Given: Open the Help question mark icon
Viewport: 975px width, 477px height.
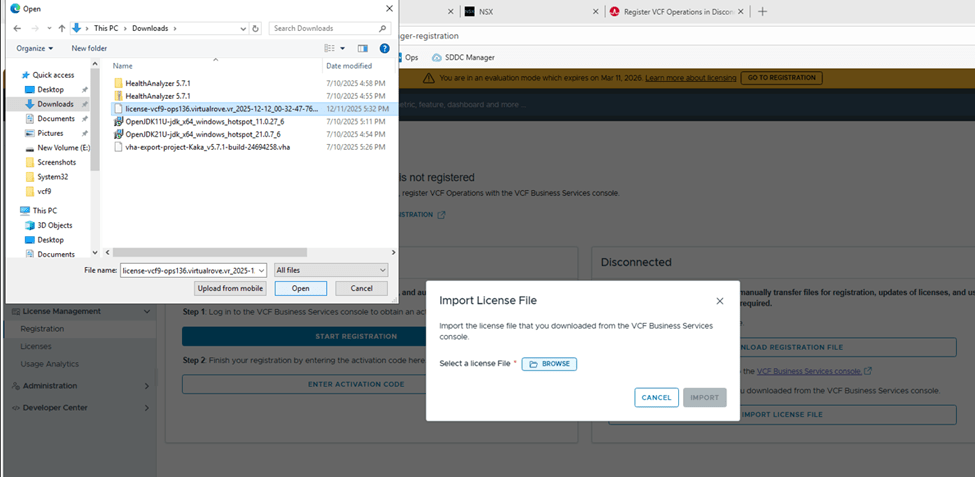Looking at the screenshot, I should pyautogui.click(x=385, y=48).
